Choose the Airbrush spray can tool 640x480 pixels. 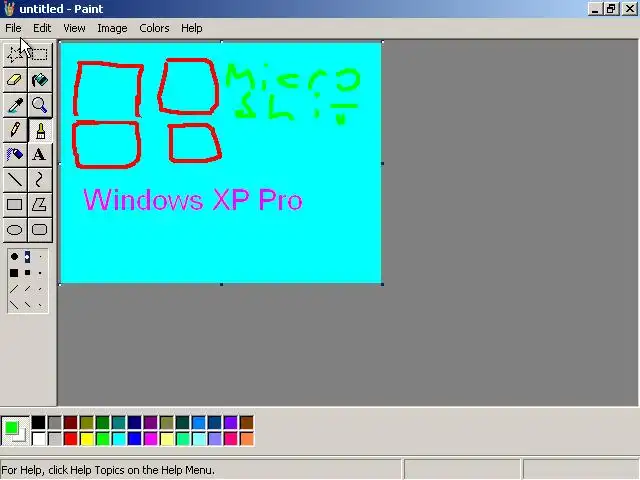(x=15, y=155)
